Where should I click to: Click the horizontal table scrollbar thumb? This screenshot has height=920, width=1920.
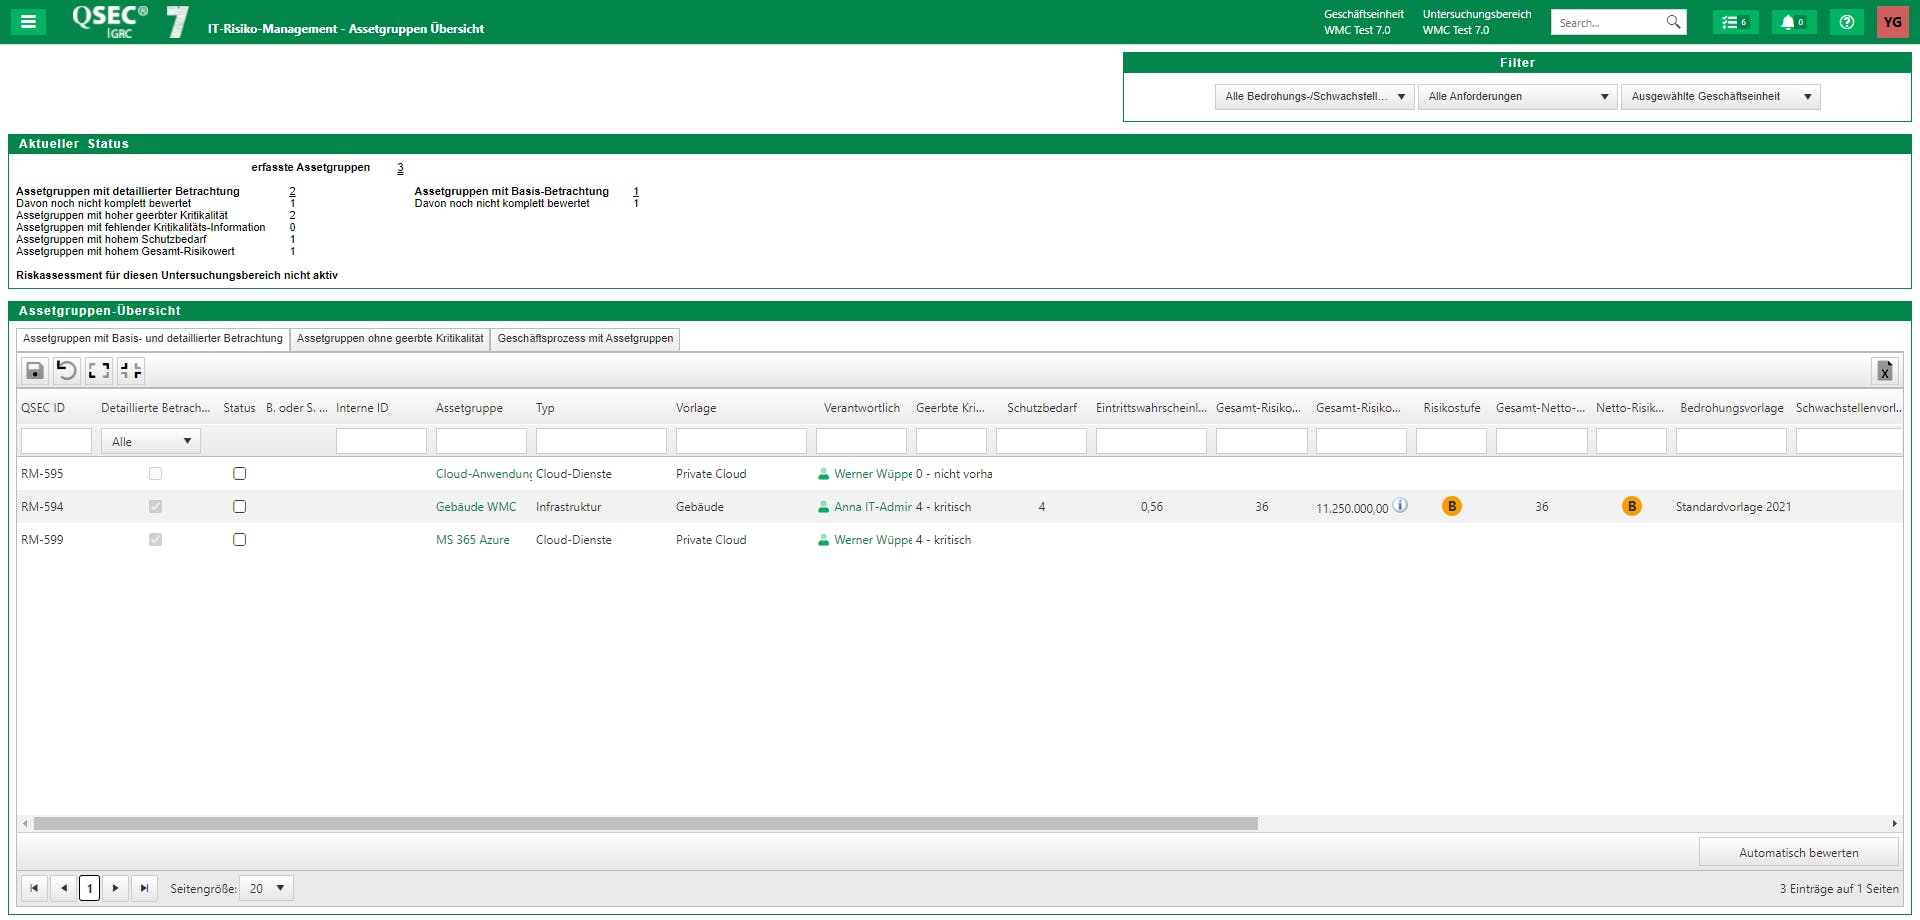click(x=646, y=824)
